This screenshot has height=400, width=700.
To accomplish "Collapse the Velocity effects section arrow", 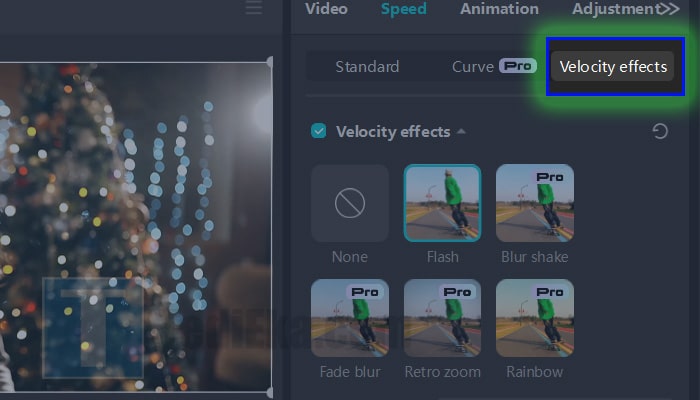I will (x=461, y=131).
